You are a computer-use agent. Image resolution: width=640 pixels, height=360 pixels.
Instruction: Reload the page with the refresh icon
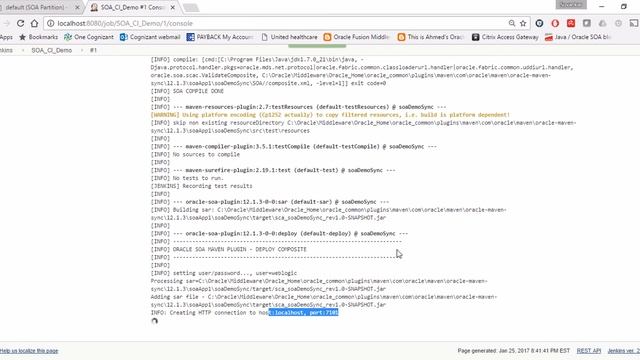20,23
